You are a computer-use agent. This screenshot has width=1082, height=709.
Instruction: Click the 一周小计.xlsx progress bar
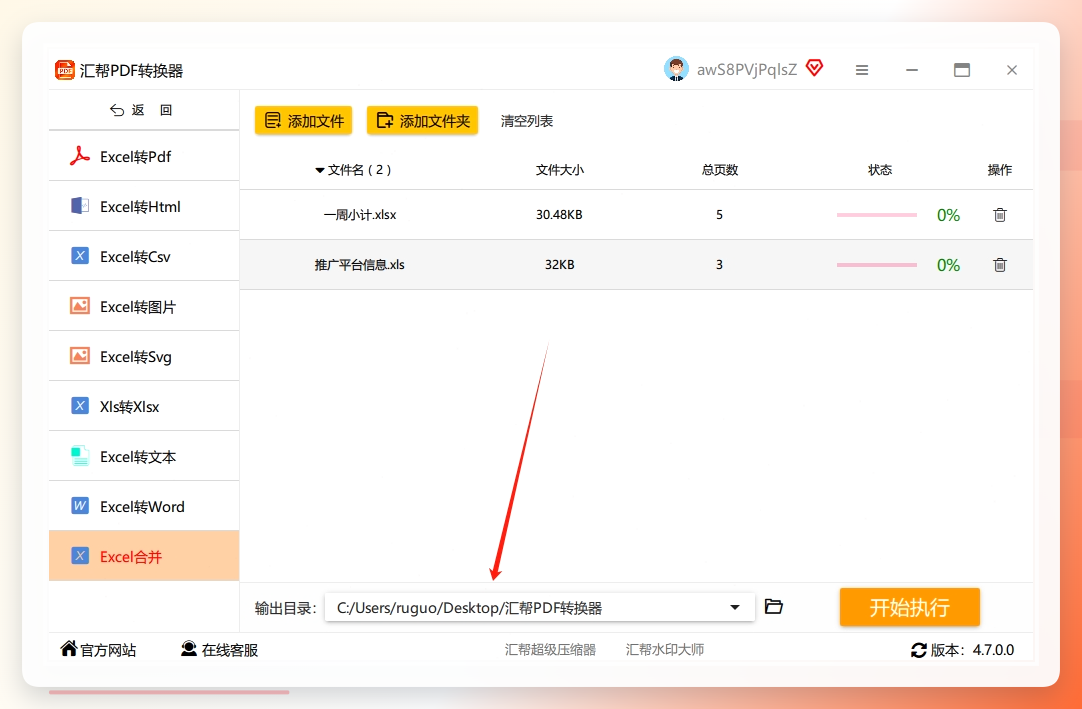[x=876, y=215]
